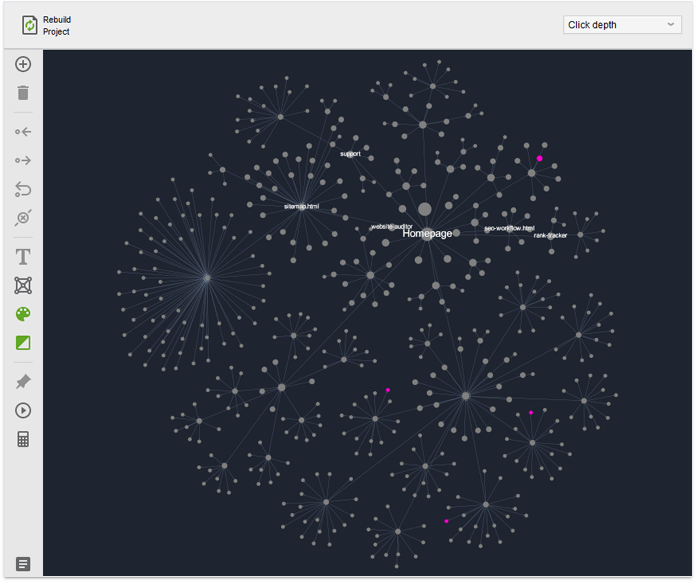Click the website-auditor node label
The width and height of the screenshot is (696, 582).
pyautogui.click(x=392, y=226)
